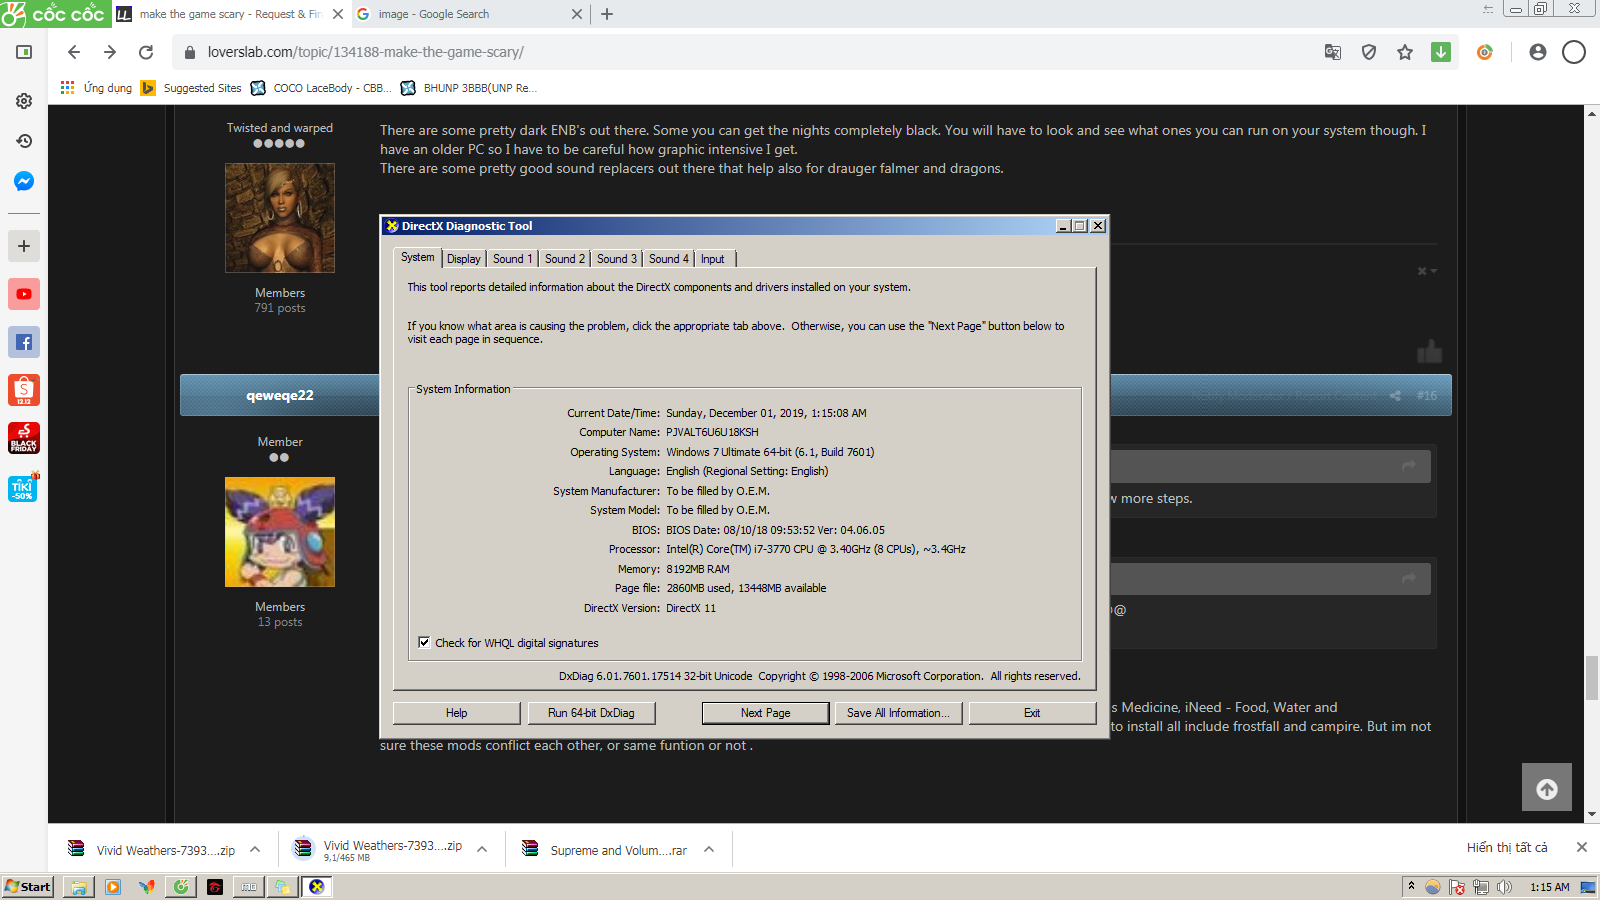
Task: Open qeweqe22 user profile link
Action: click(280, 396)
